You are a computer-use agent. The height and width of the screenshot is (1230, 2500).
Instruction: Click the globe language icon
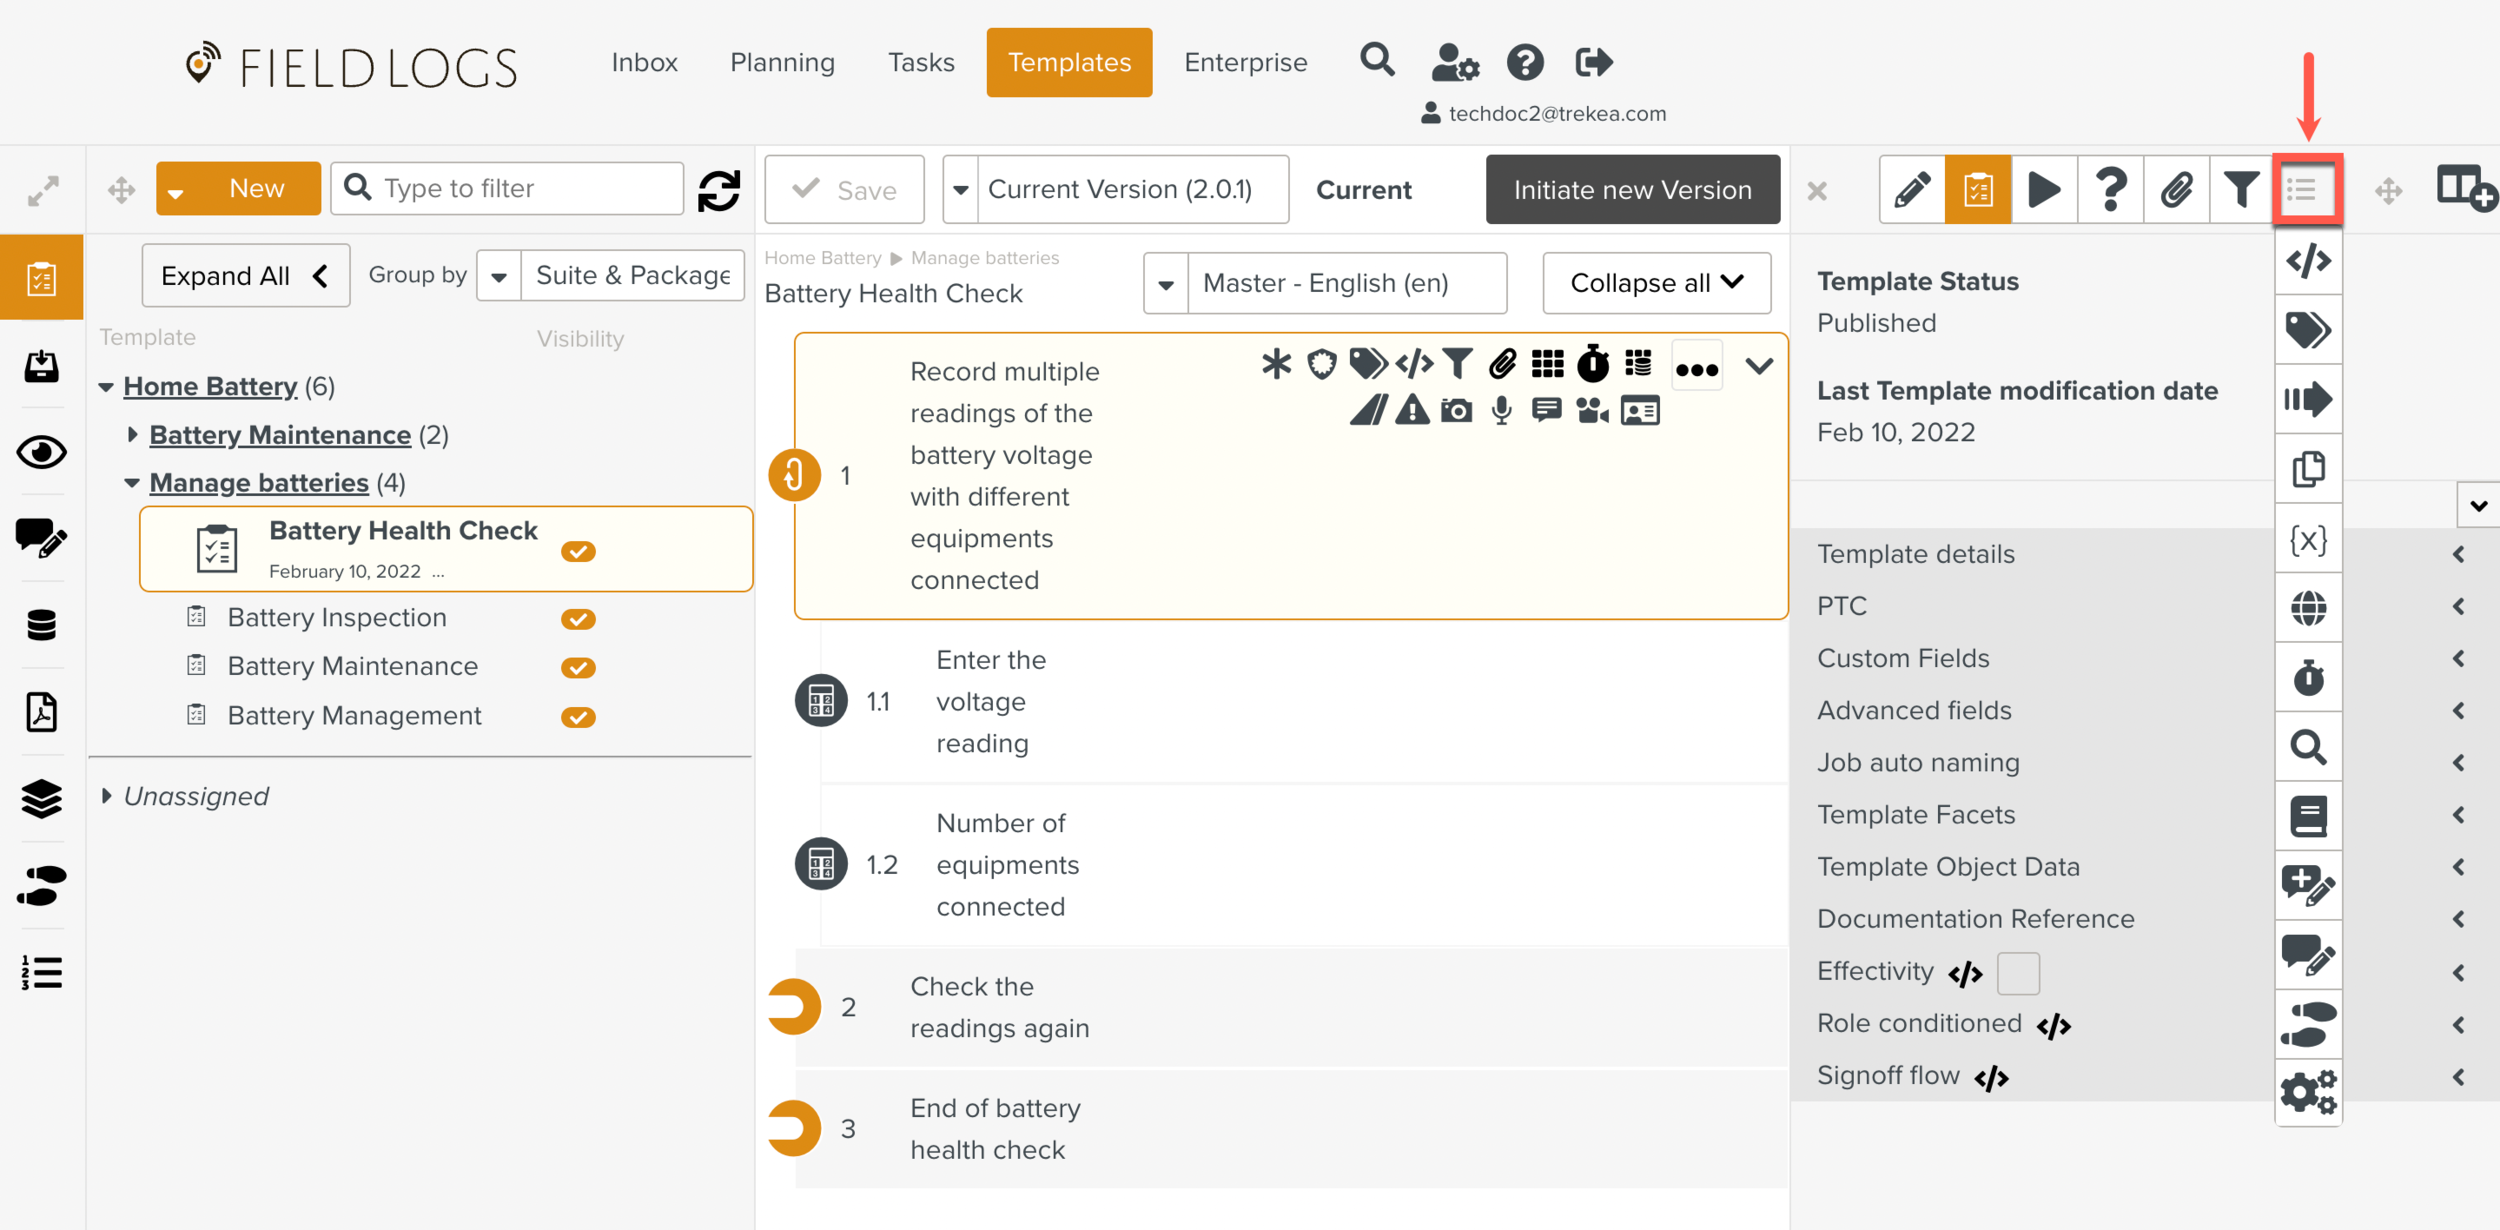coord(2308,608)
